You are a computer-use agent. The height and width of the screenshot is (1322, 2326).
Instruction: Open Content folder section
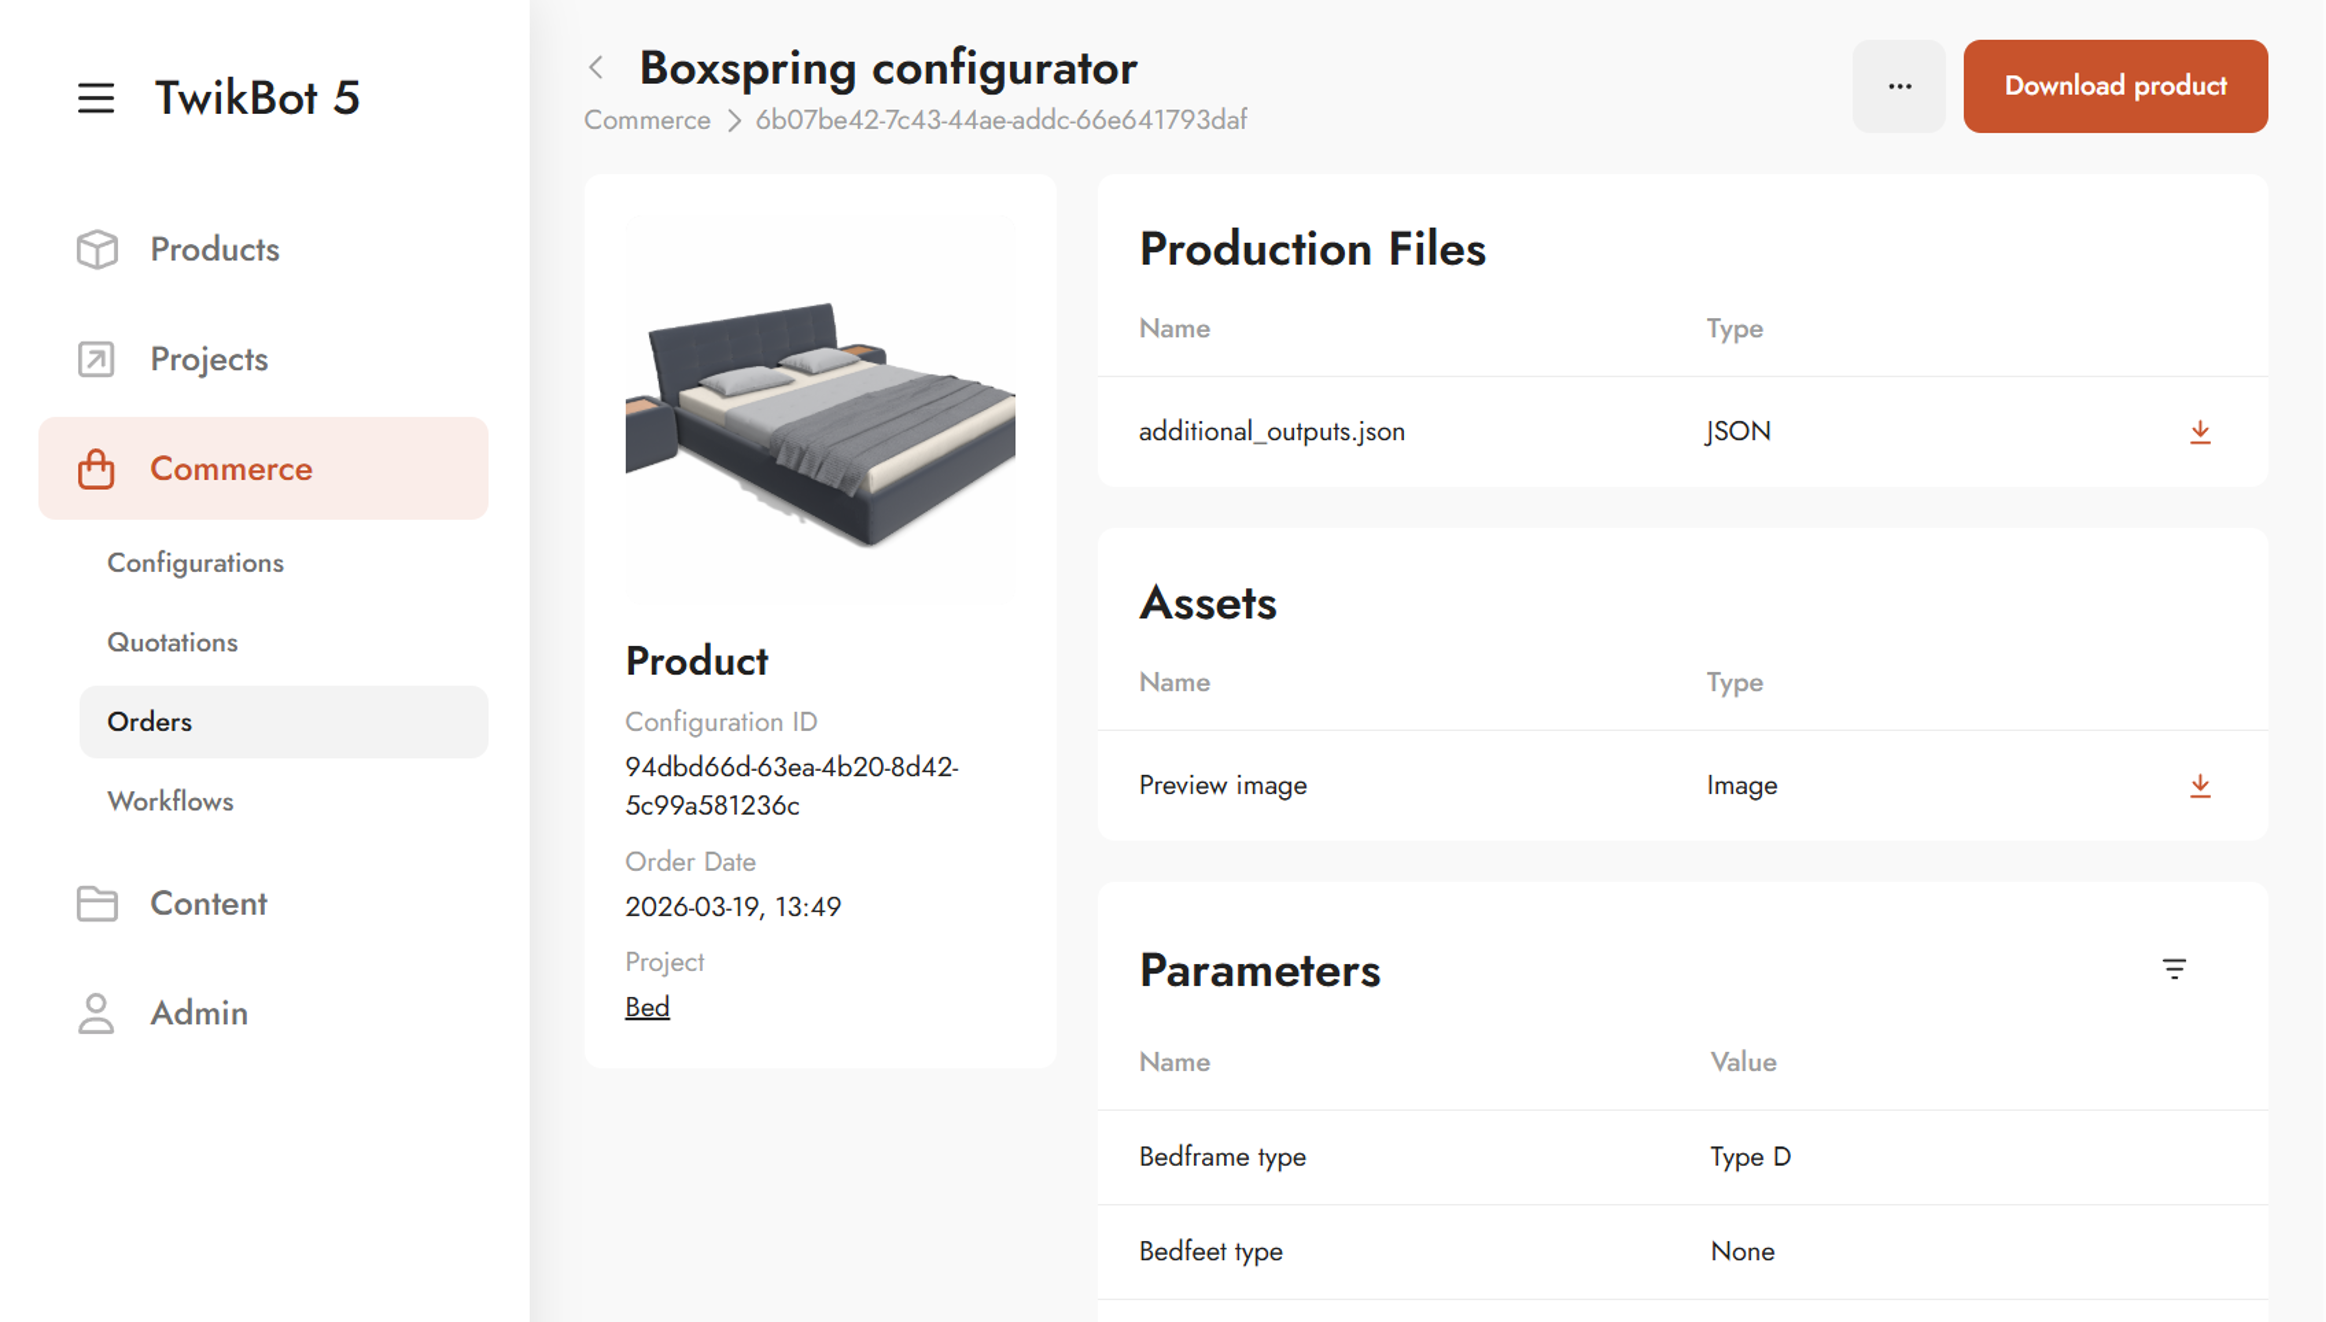tap(208, 903)
